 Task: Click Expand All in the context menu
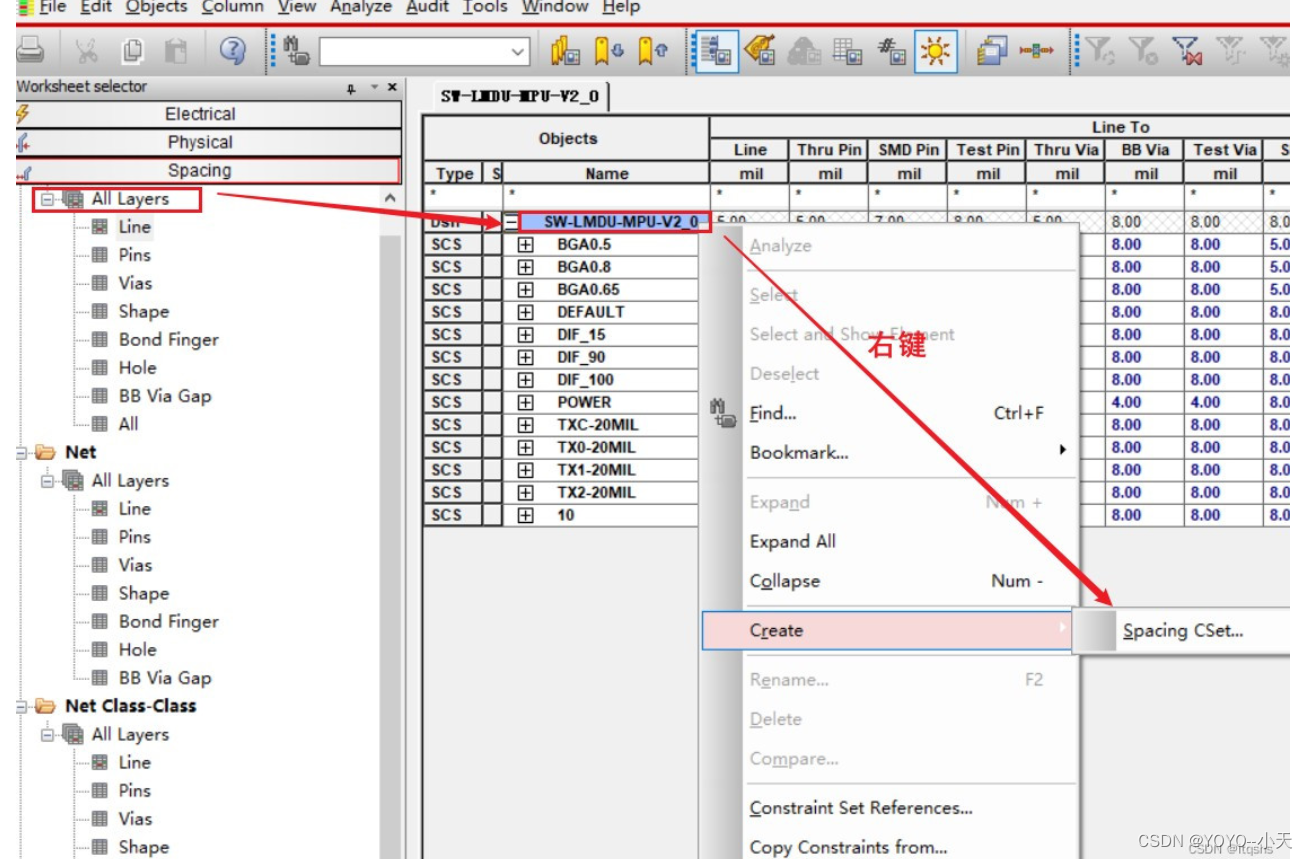point(792,541)
